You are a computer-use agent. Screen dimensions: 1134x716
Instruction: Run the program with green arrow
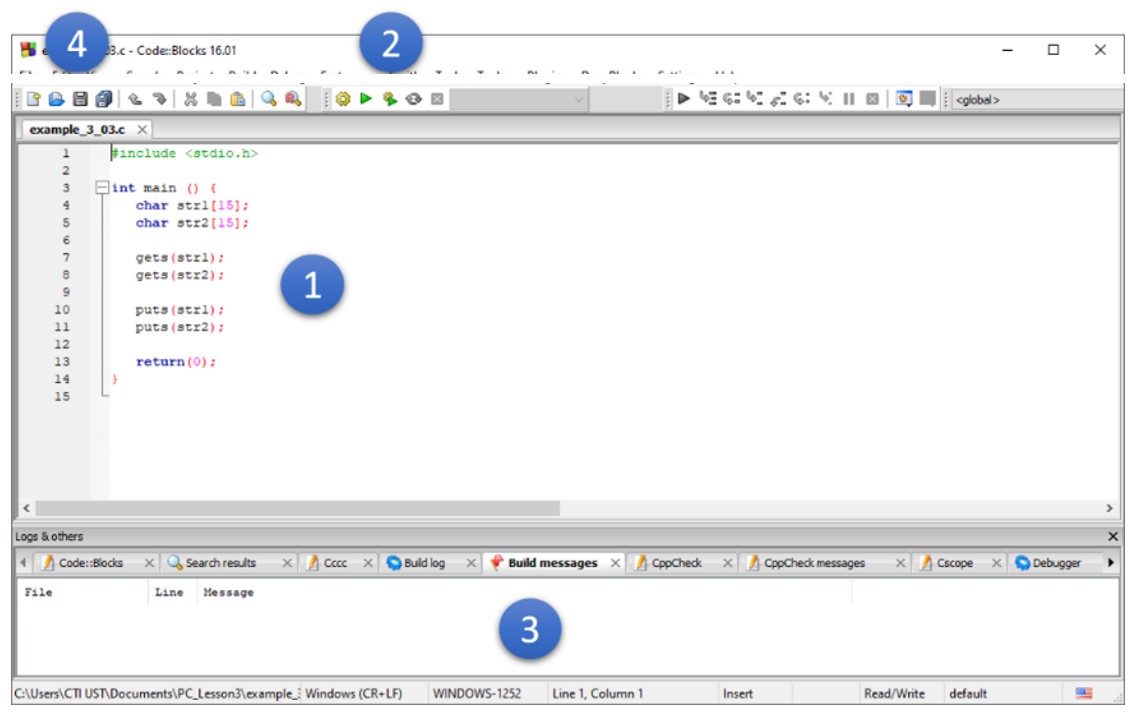tap(366, 99)
